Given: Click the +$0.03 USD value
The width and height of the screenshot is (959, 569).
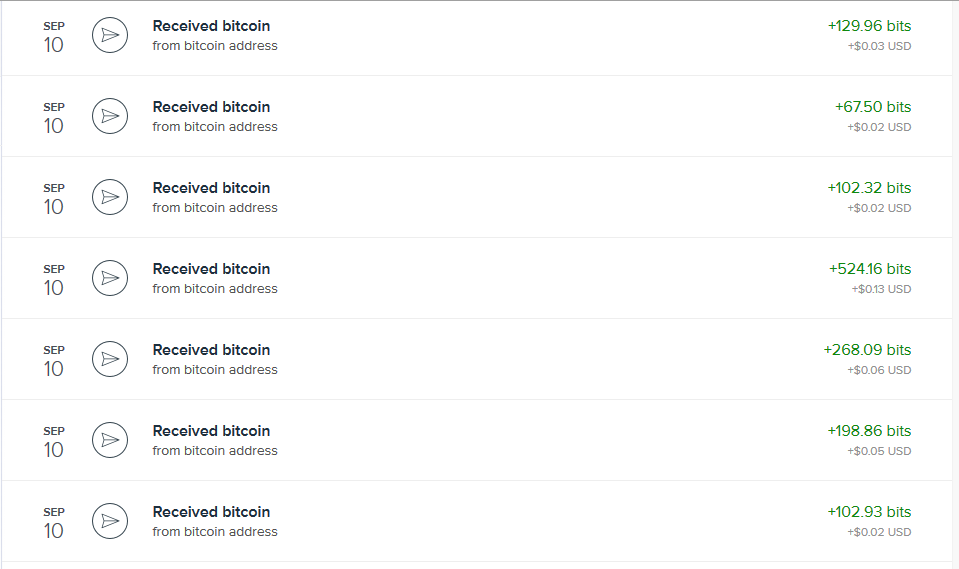Looking at the screenshot, I should coord(879,46).
